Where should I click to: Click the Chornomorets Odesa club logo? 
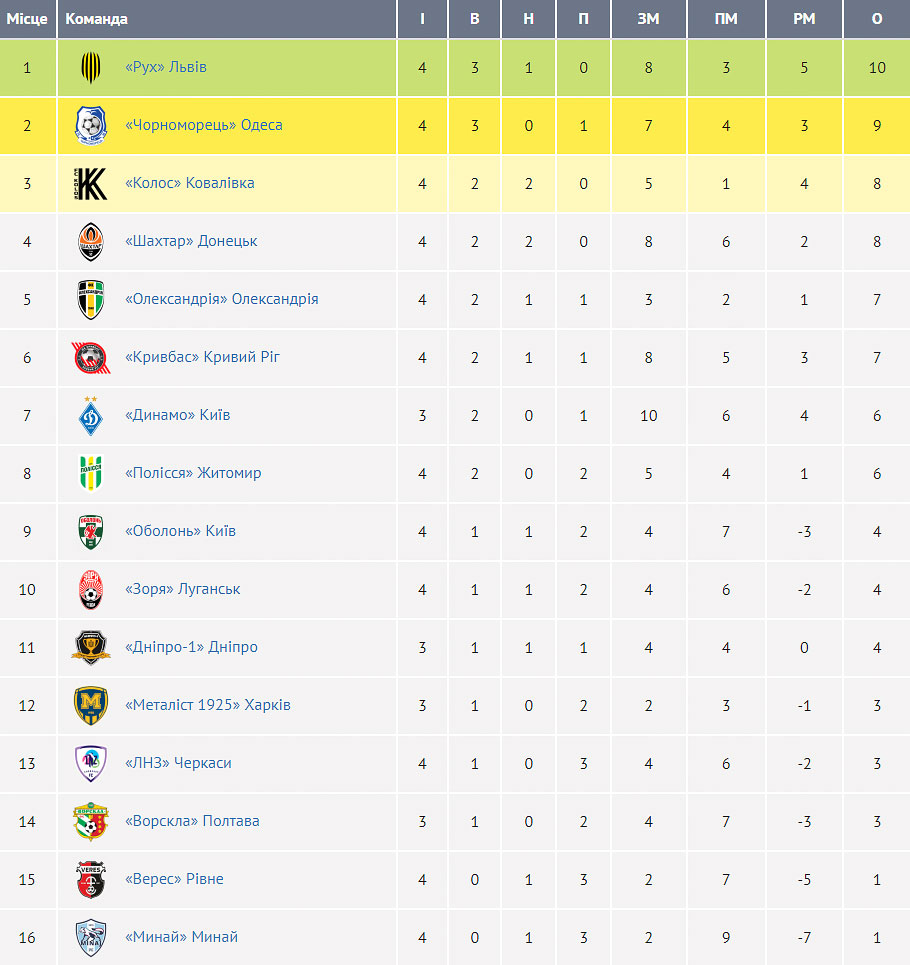pos(91,126)
